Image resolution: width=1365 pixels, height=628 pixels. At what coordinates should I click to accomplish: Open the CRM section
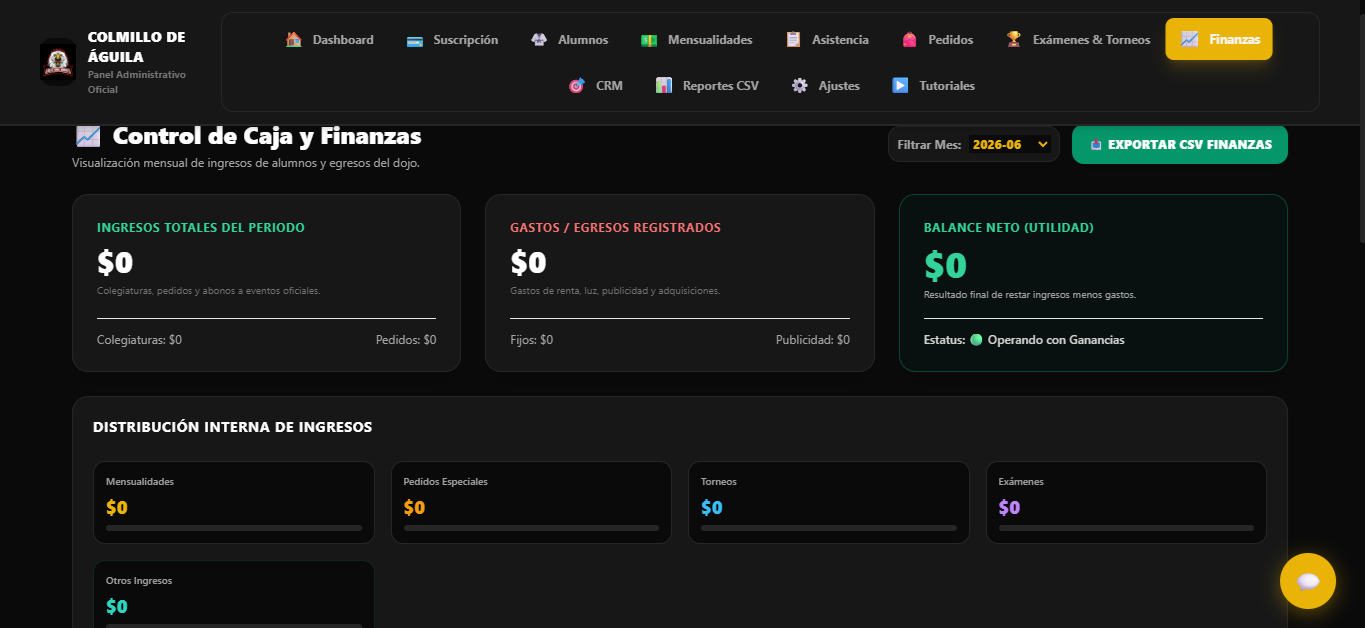point(595,86)
